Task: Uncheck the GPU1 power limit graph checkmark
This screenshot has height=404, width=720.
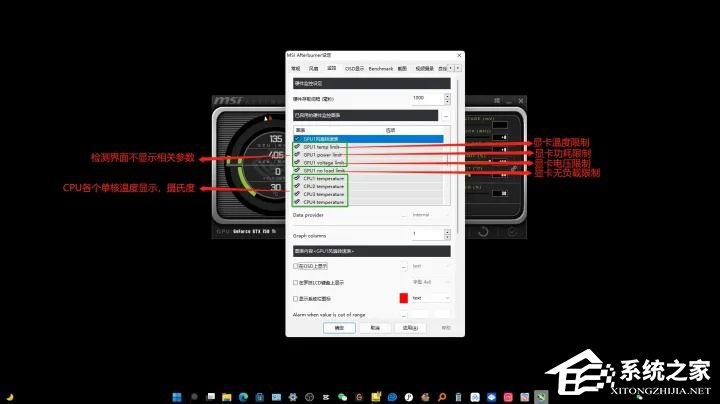Action: [x=297, y=154]
